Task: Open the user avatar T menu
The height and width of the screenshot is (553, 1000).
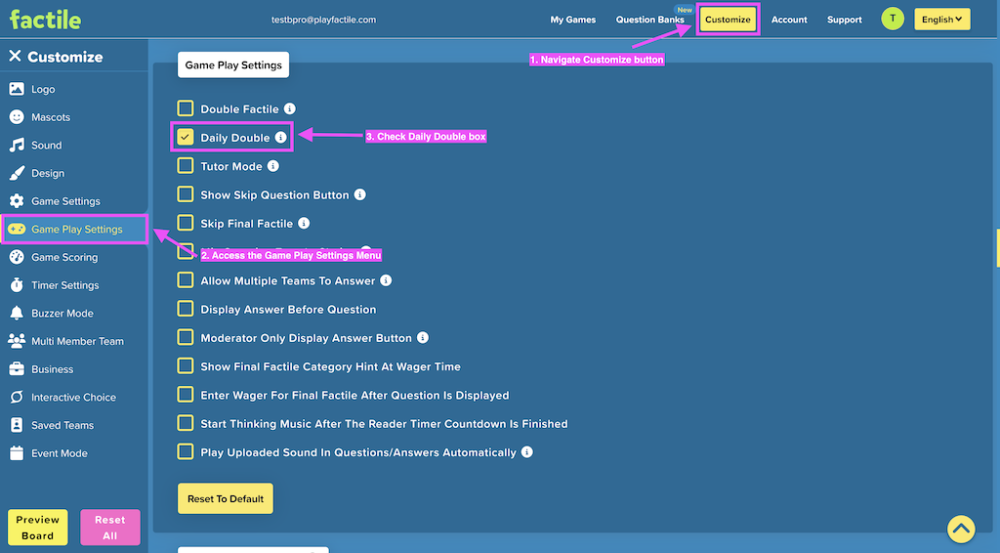Action: [892, 18]
